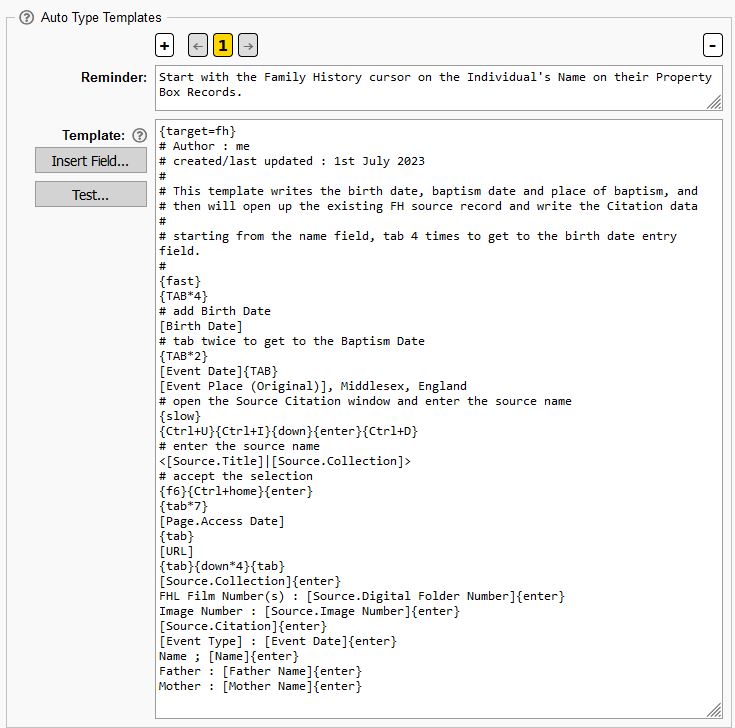The width and height of the screenshot is (735, 728).
Task: Go to next template using right arrow
Action: coord(247,45)
